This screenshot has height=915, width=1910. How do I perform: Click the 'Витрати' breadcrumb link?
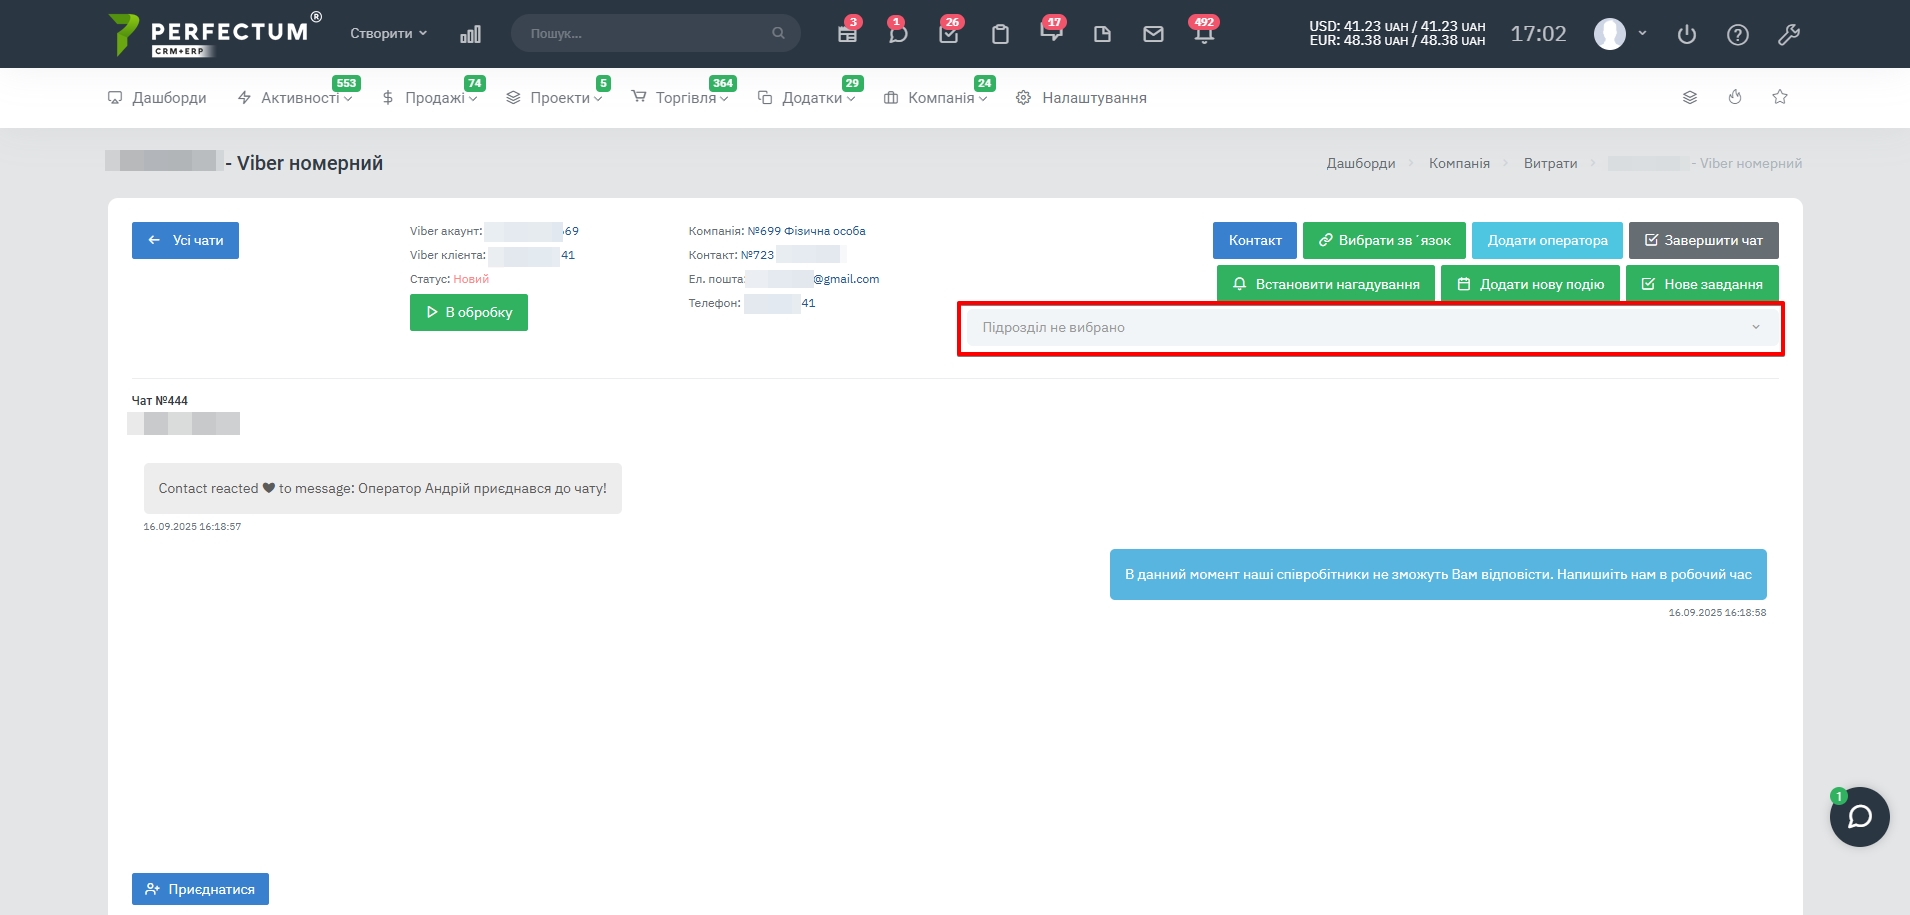point(1550,164)
